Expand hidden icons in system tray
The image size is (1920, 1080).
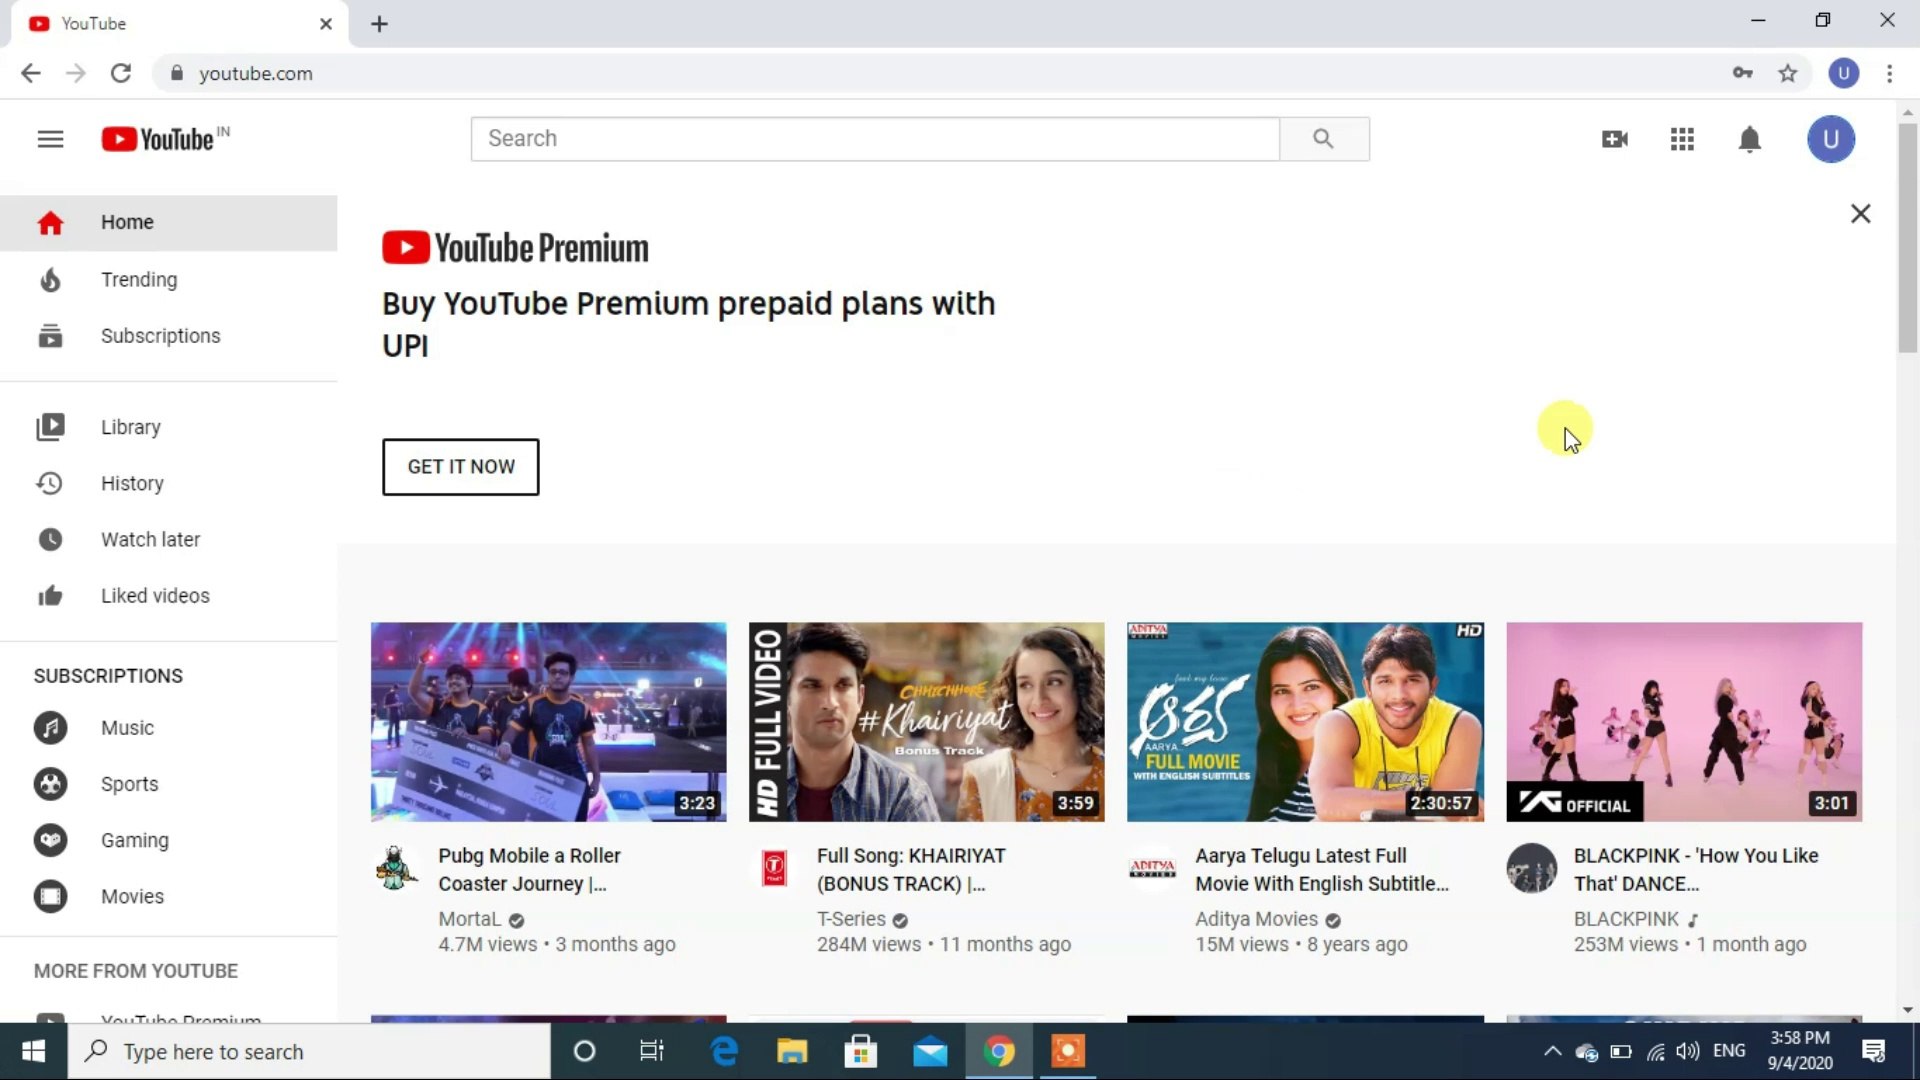(x=1553, y=1051)
